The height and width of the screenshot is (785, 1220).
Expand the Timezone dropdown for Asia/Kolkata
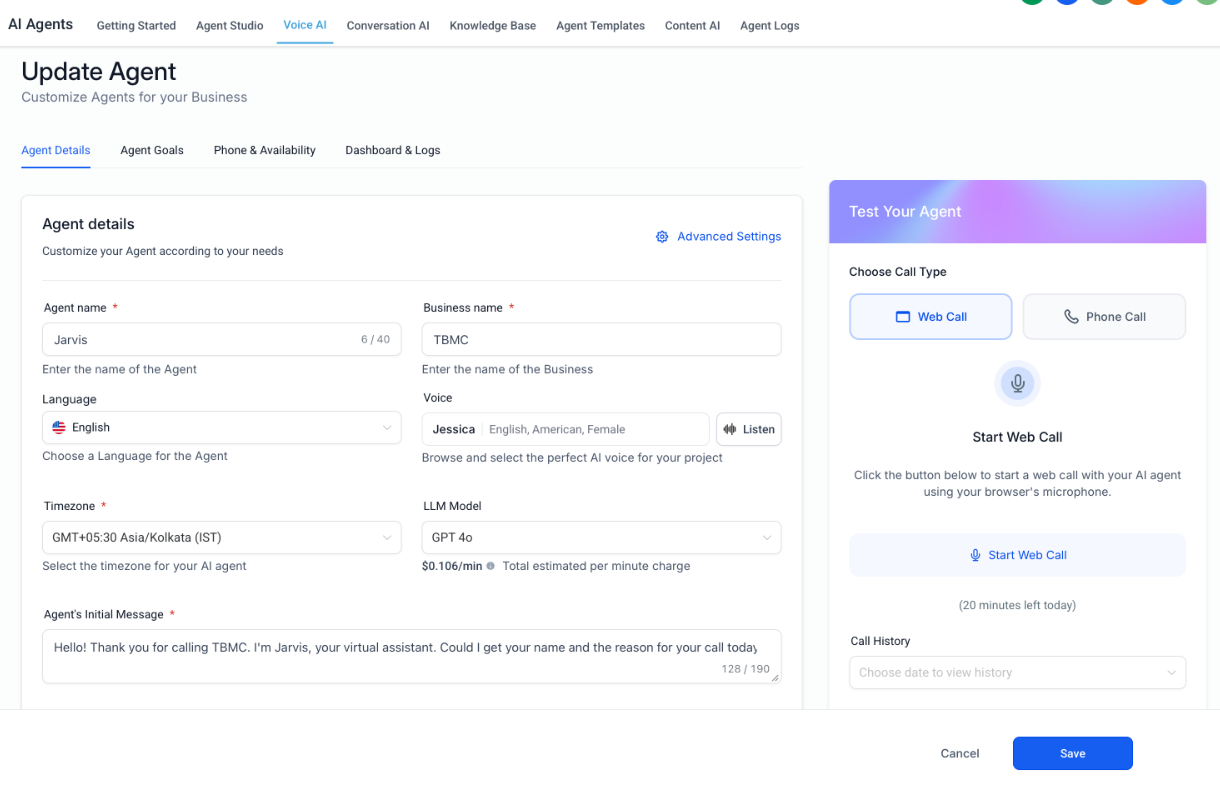(x=222, y=537)
